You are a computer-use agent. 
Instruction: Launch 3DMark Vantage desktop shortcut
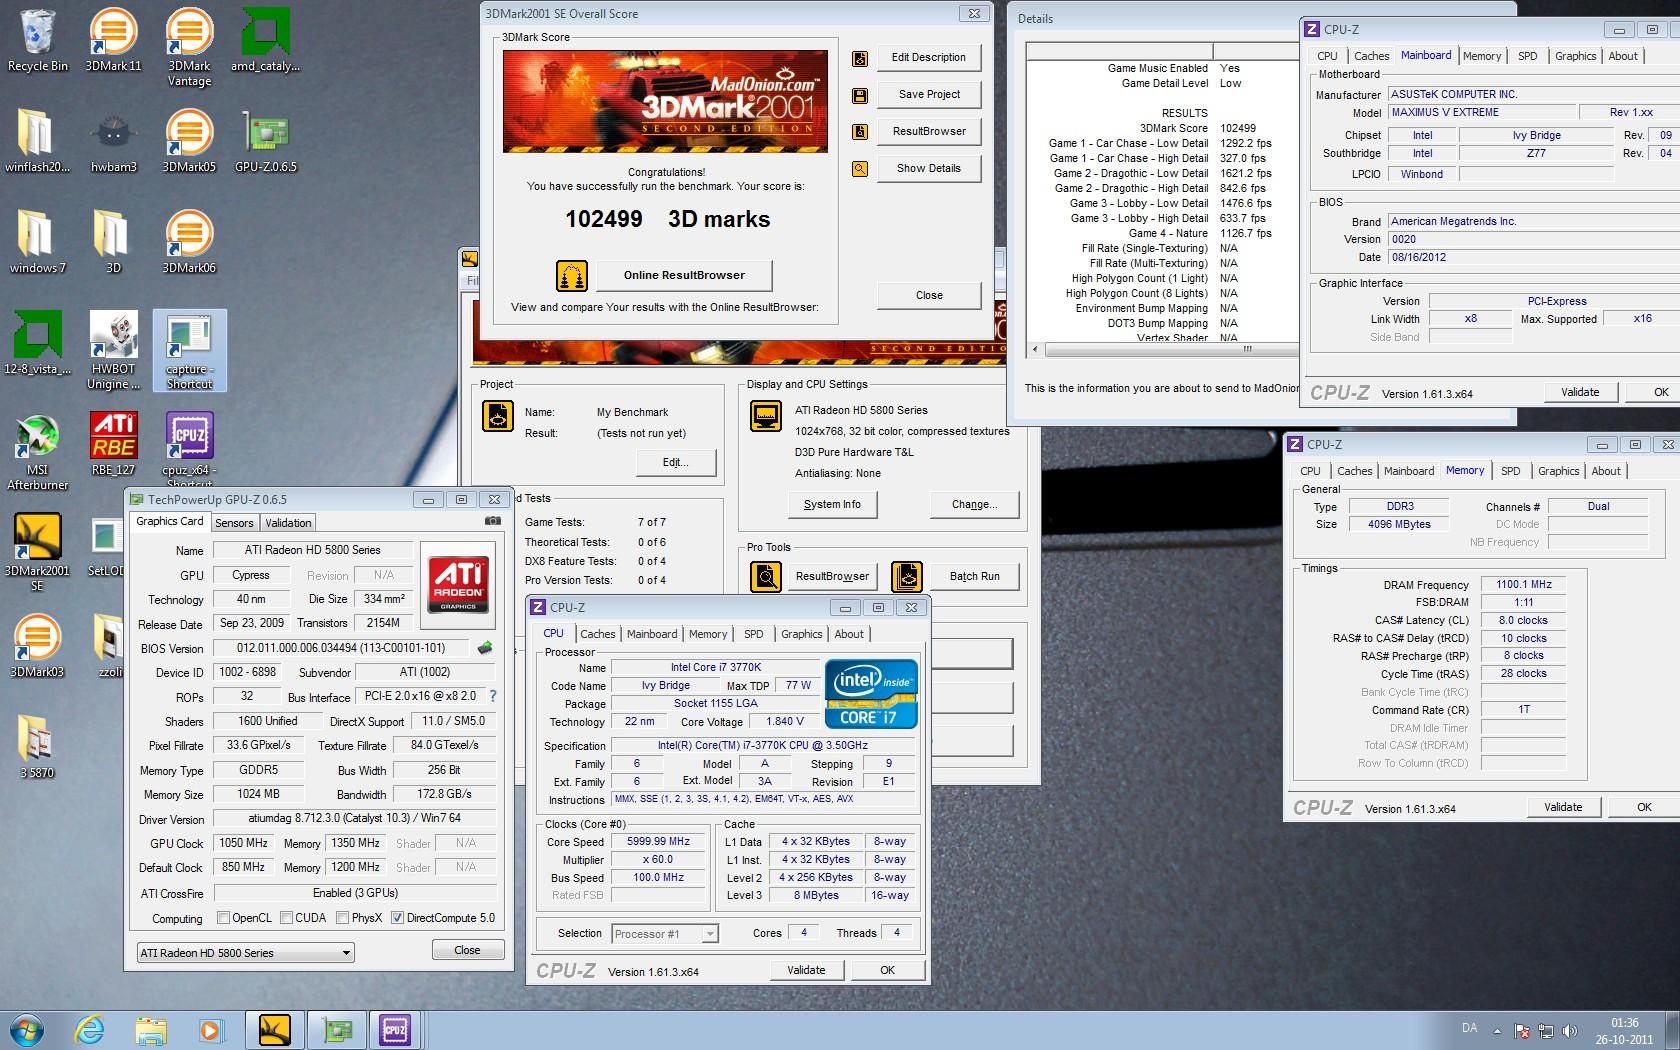coord(189,47)
